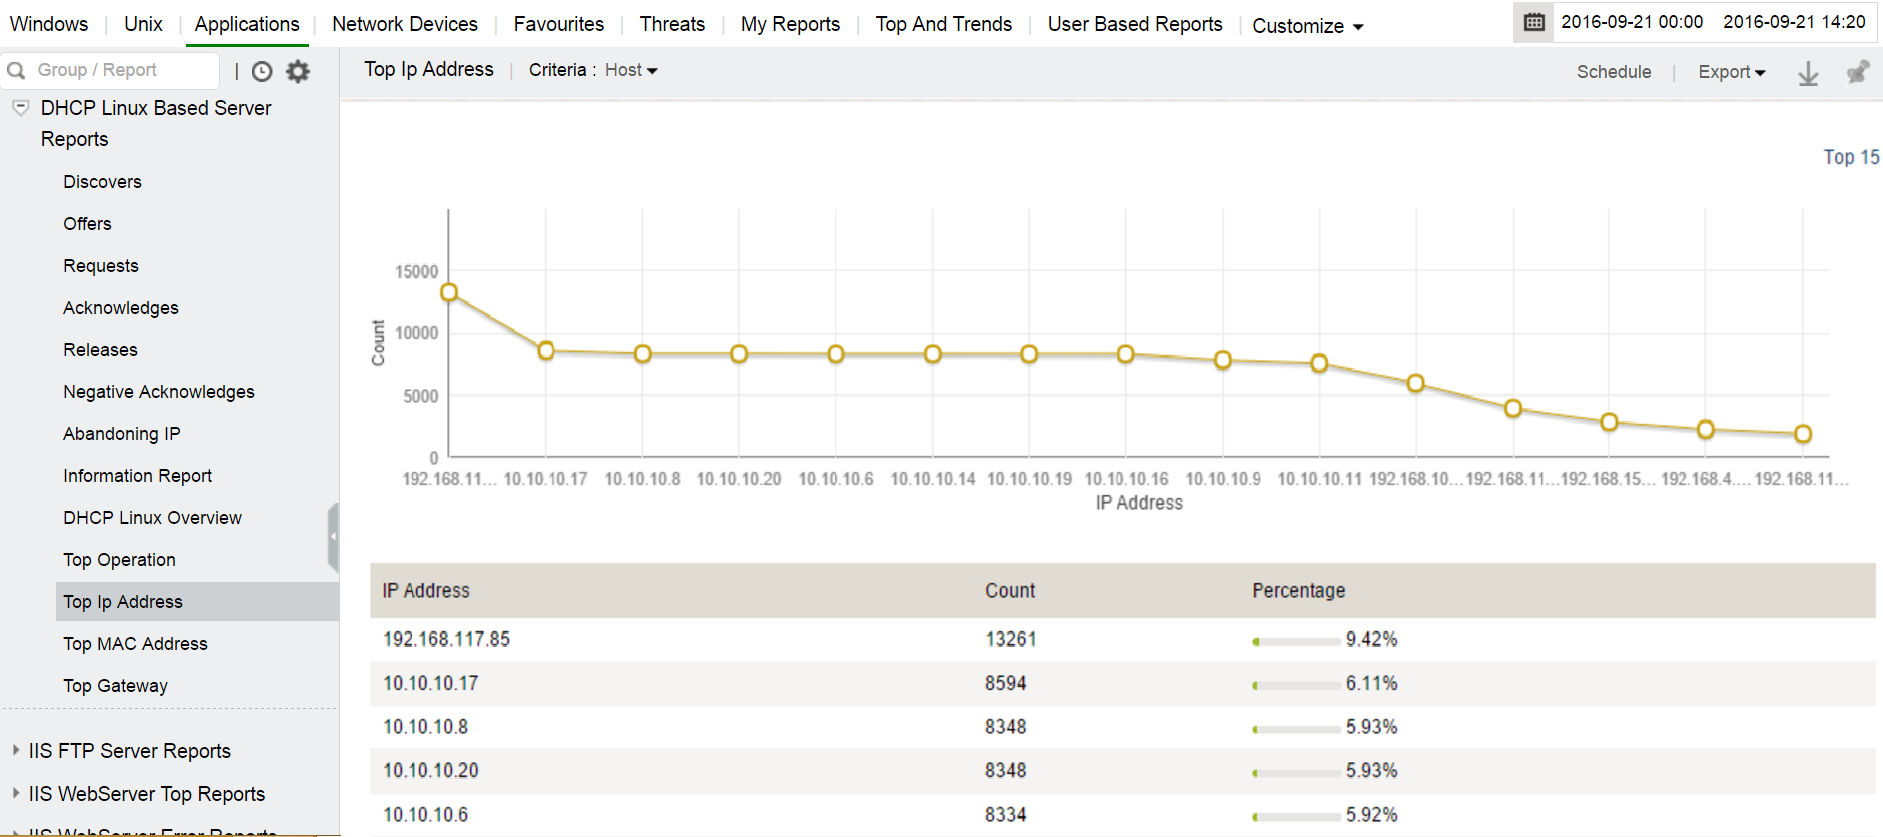The image size is (1883, 837).
Task: Pin this report using pushpin icon
Action: click(x=1857, y=72)
